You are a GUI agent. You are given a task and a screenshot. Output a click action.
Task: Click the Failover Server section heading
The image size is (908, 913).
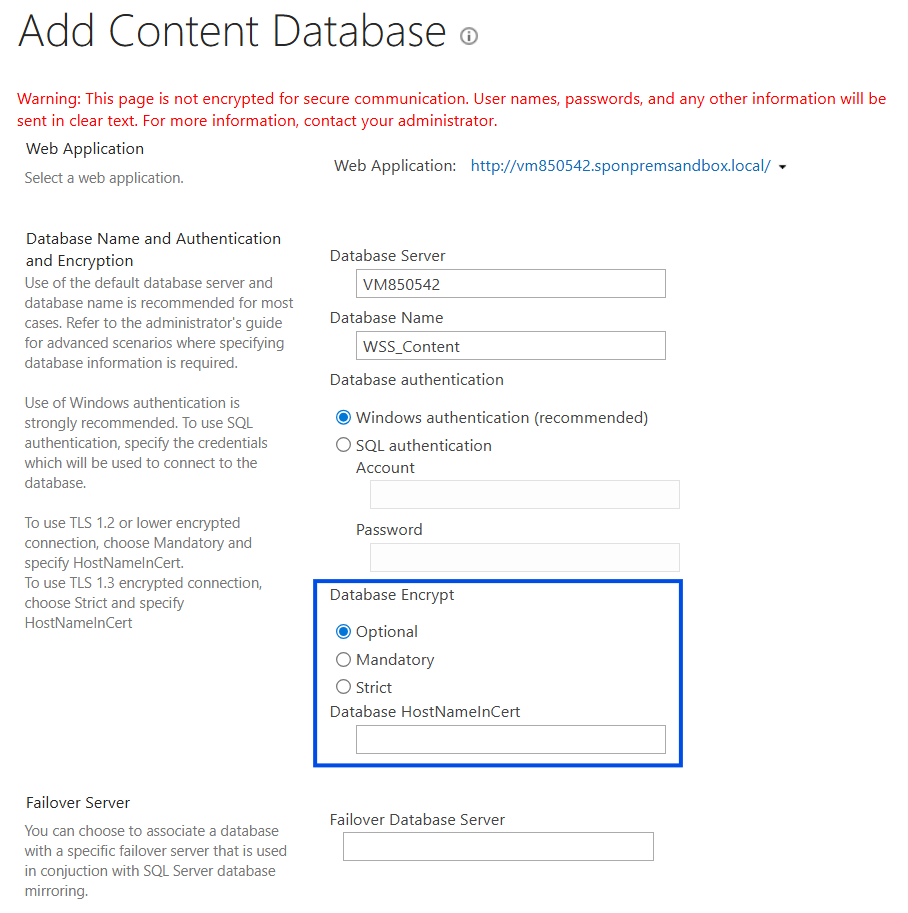[78, 802]
